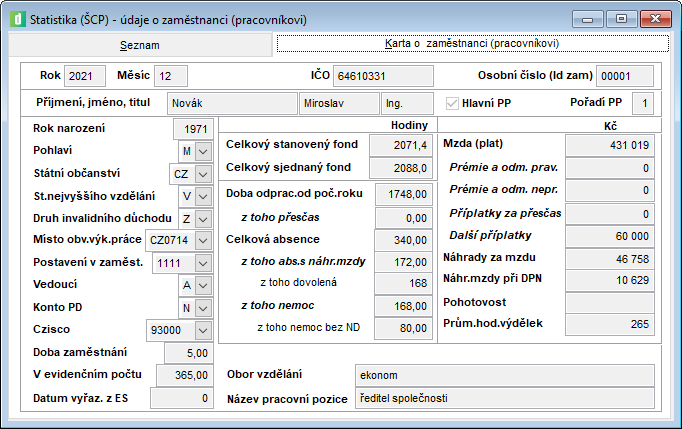Click the title field Ing.

tap(407, 103)
